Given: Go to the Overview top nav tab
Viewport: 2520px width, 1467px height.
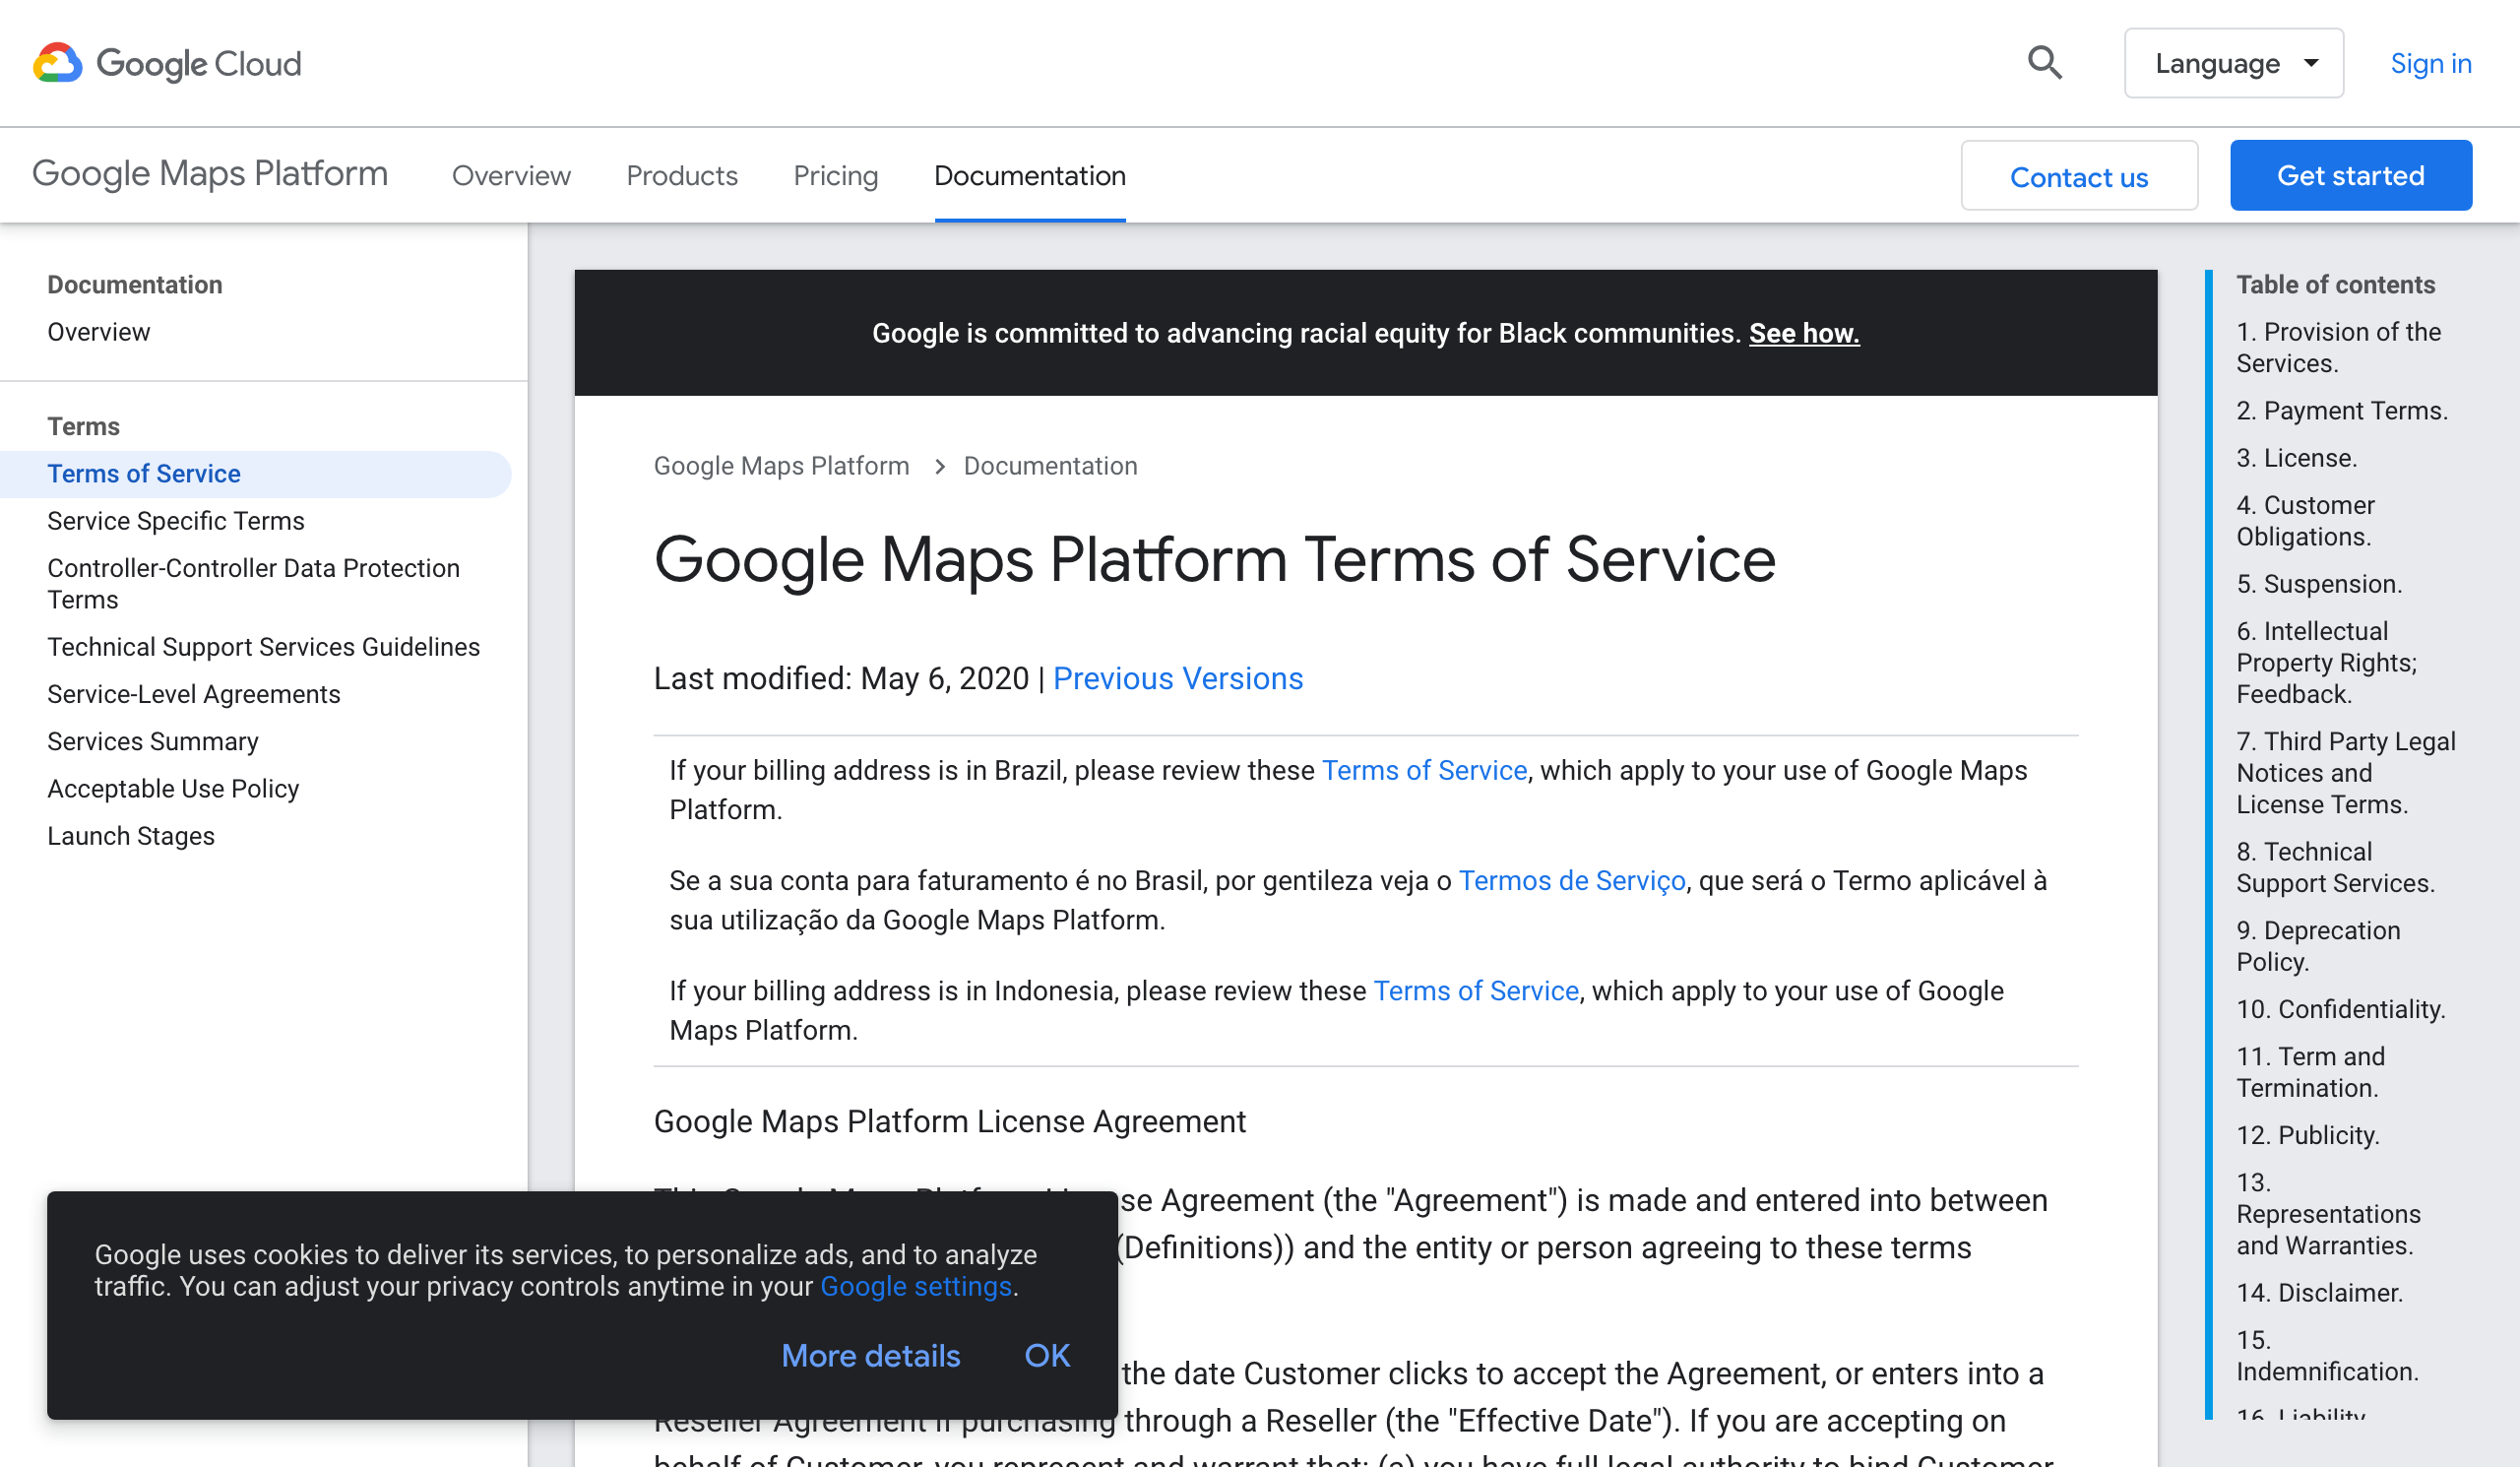Looking at the screenshot, I should click(x=511, y=176).
